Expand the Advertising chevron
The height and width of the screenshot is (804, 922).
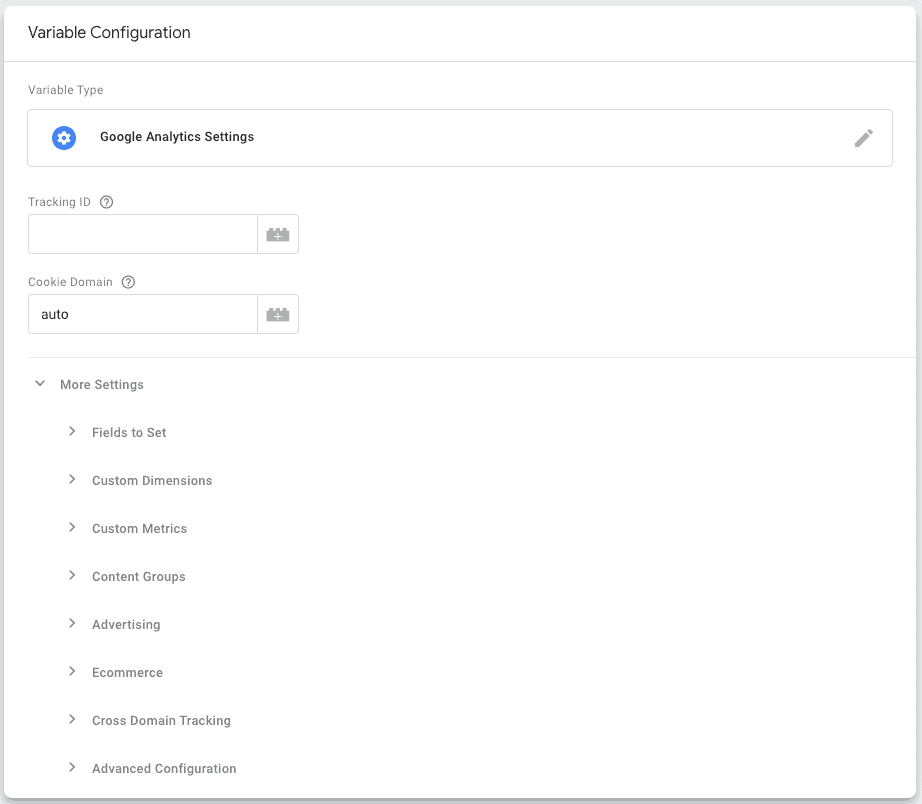point(72,623)
